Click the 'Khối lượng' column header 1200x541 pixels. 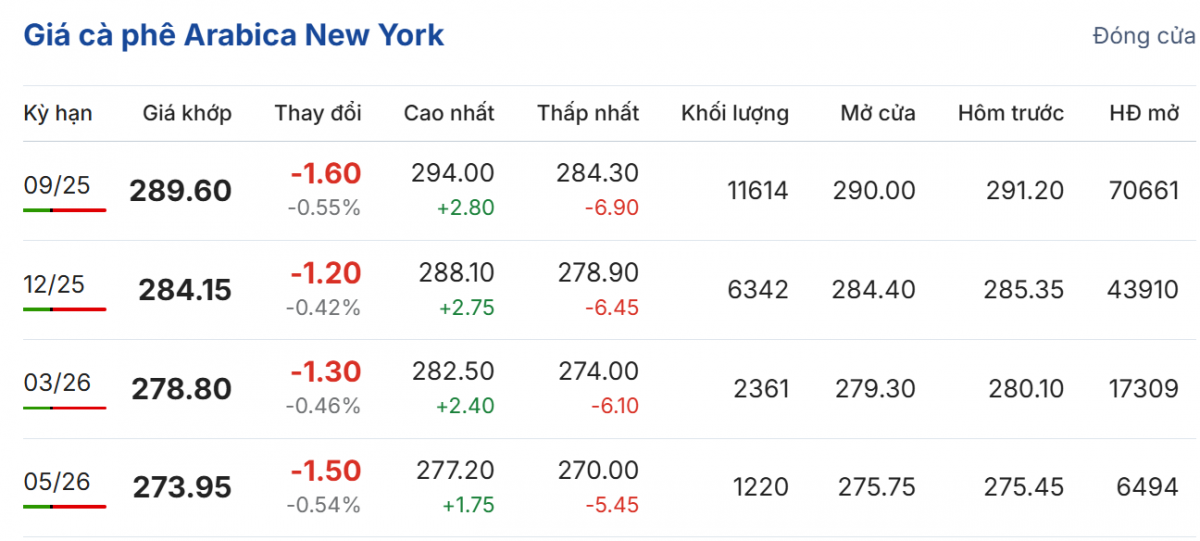click(x=735, y=113)
